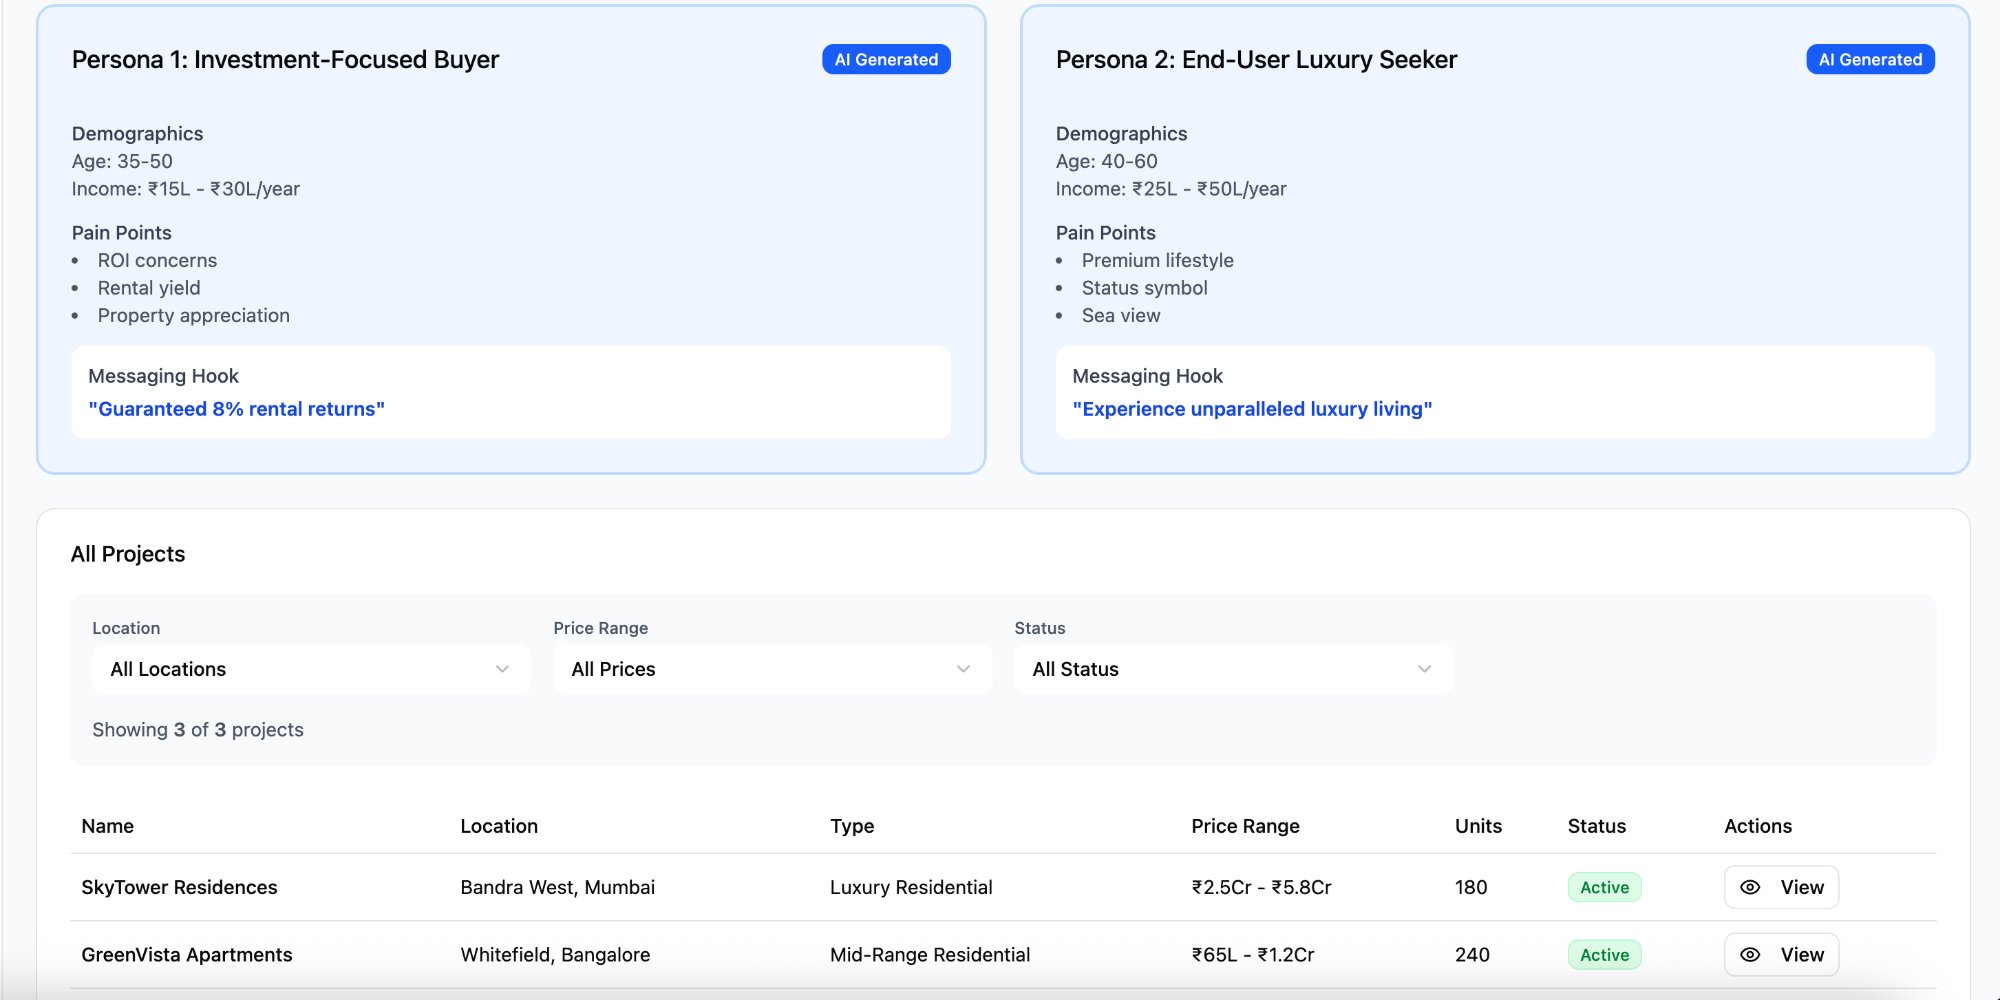Click ROI concerns pain point

click(x=157, y=260)
